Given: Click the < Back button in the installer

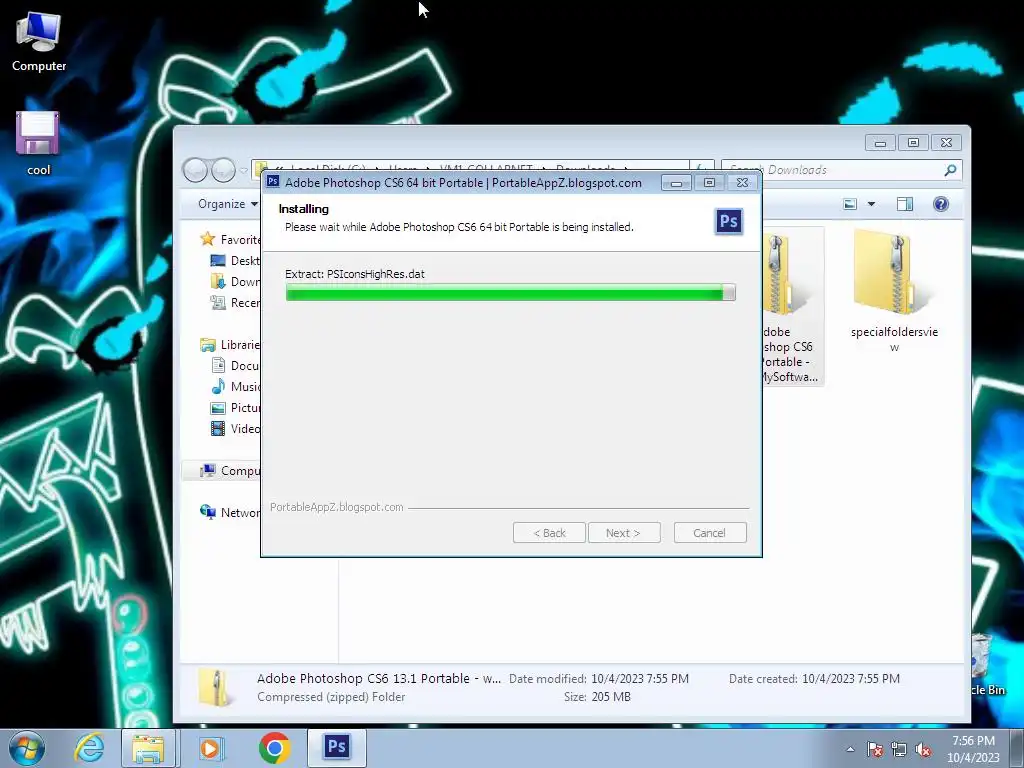Looking at the screenshot, I should pos(549,533).
